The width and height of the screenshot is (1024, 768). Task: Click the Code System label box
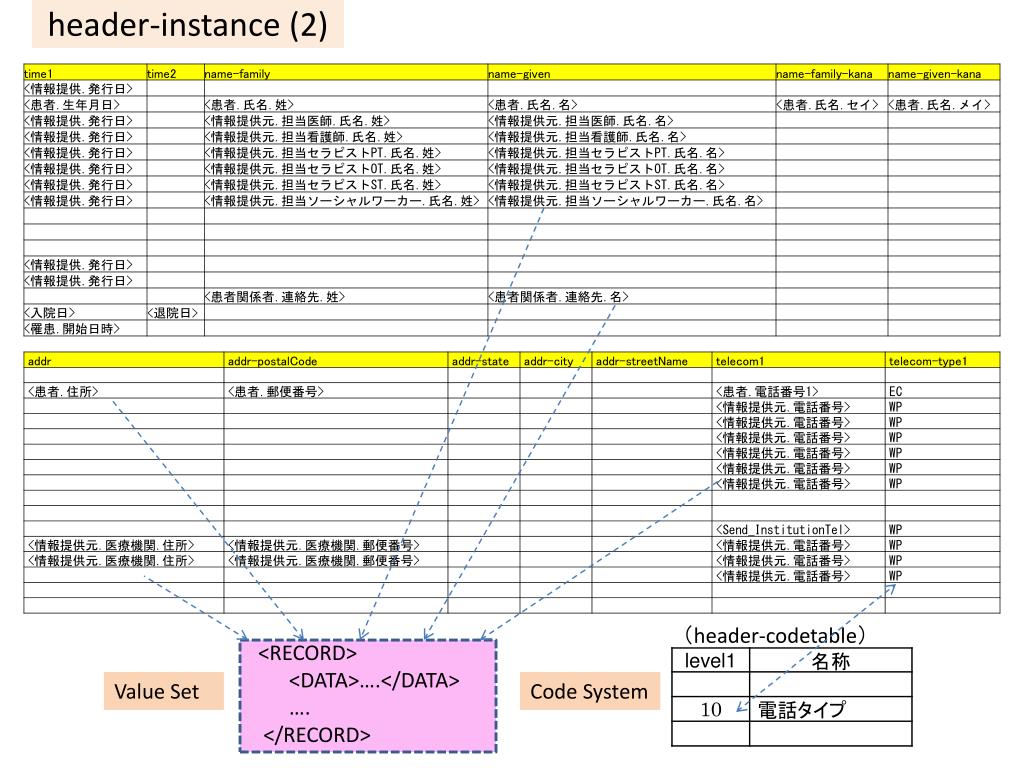pos(589,691)
